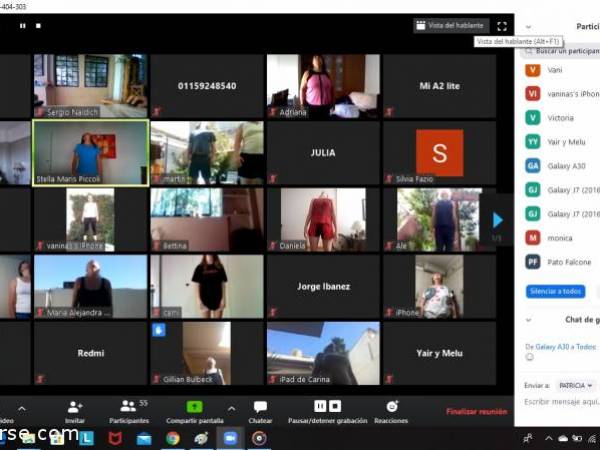Select the JULIA participant tile
This screenshot has height=450, width=600.
tap(323, 153)
